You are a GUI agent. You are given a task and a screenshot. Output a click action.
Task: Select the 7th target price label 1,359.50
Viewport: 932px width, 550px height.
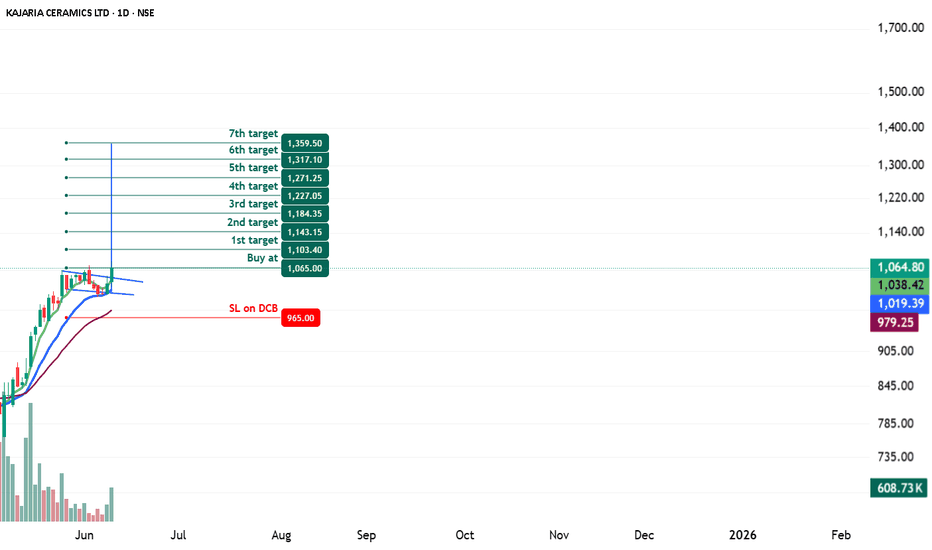pyautogui.click(x=304, y=142)
